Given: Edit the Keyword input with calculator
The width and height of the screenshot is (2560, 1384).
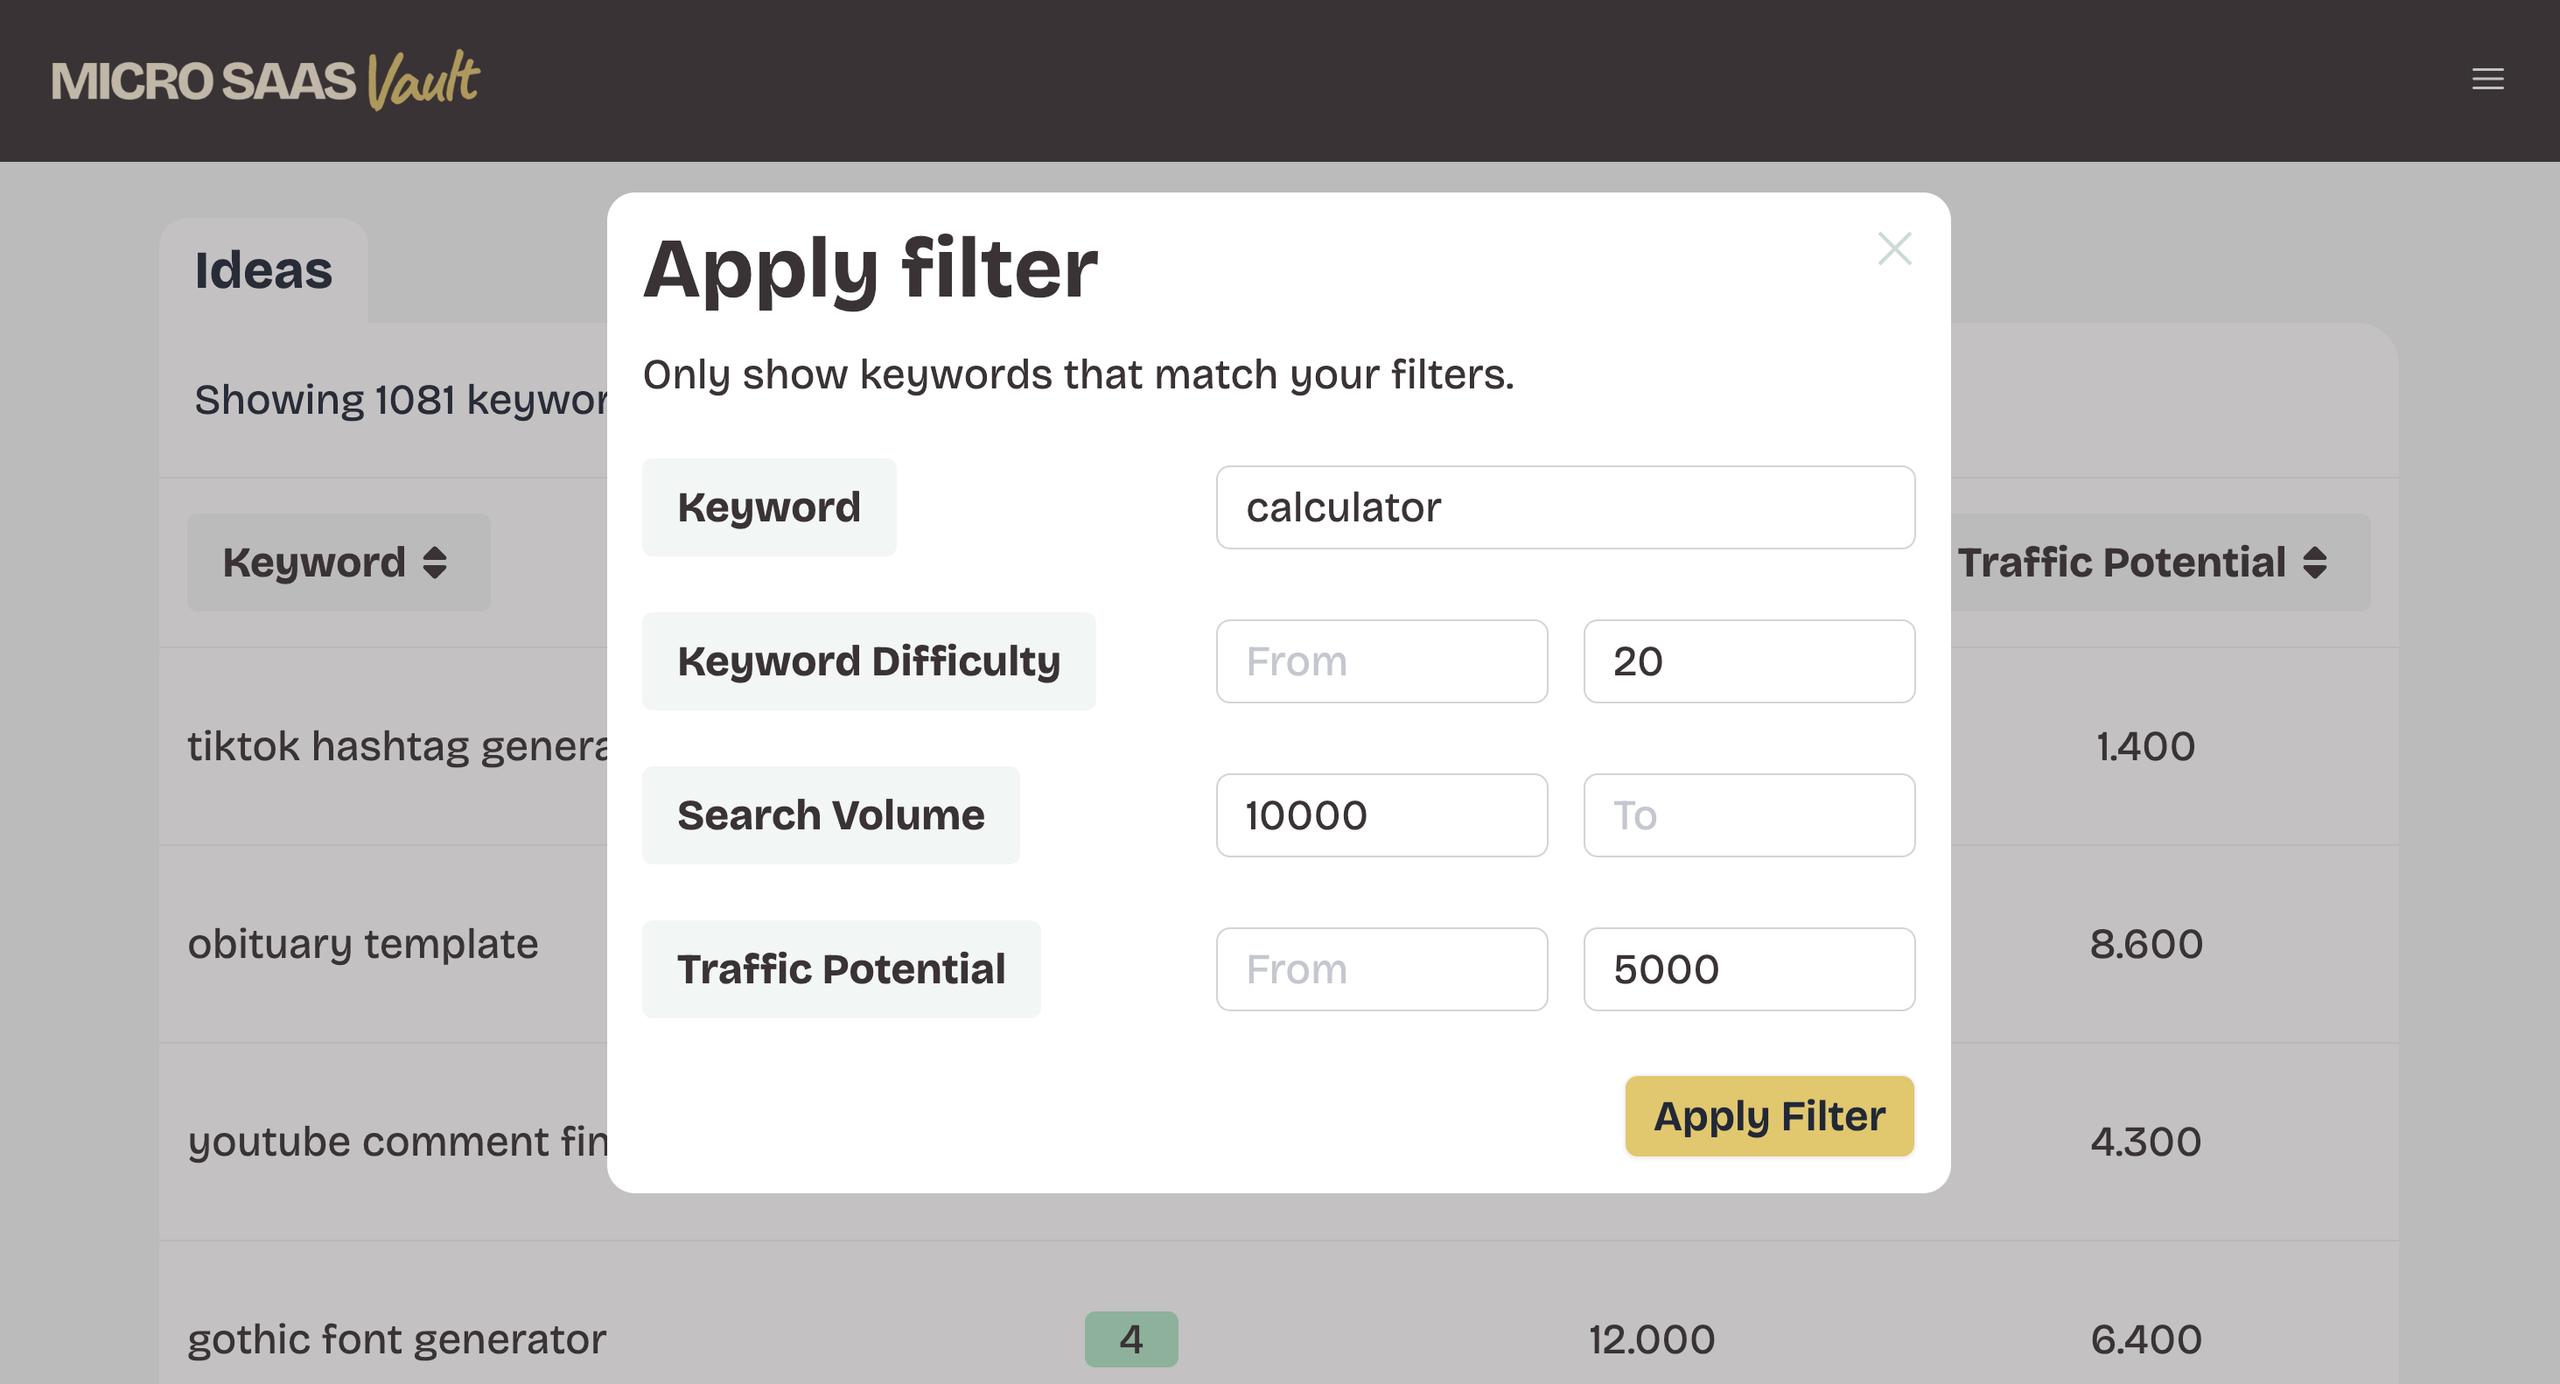Looking at the screenshot, I should [x=1564, y=507].
